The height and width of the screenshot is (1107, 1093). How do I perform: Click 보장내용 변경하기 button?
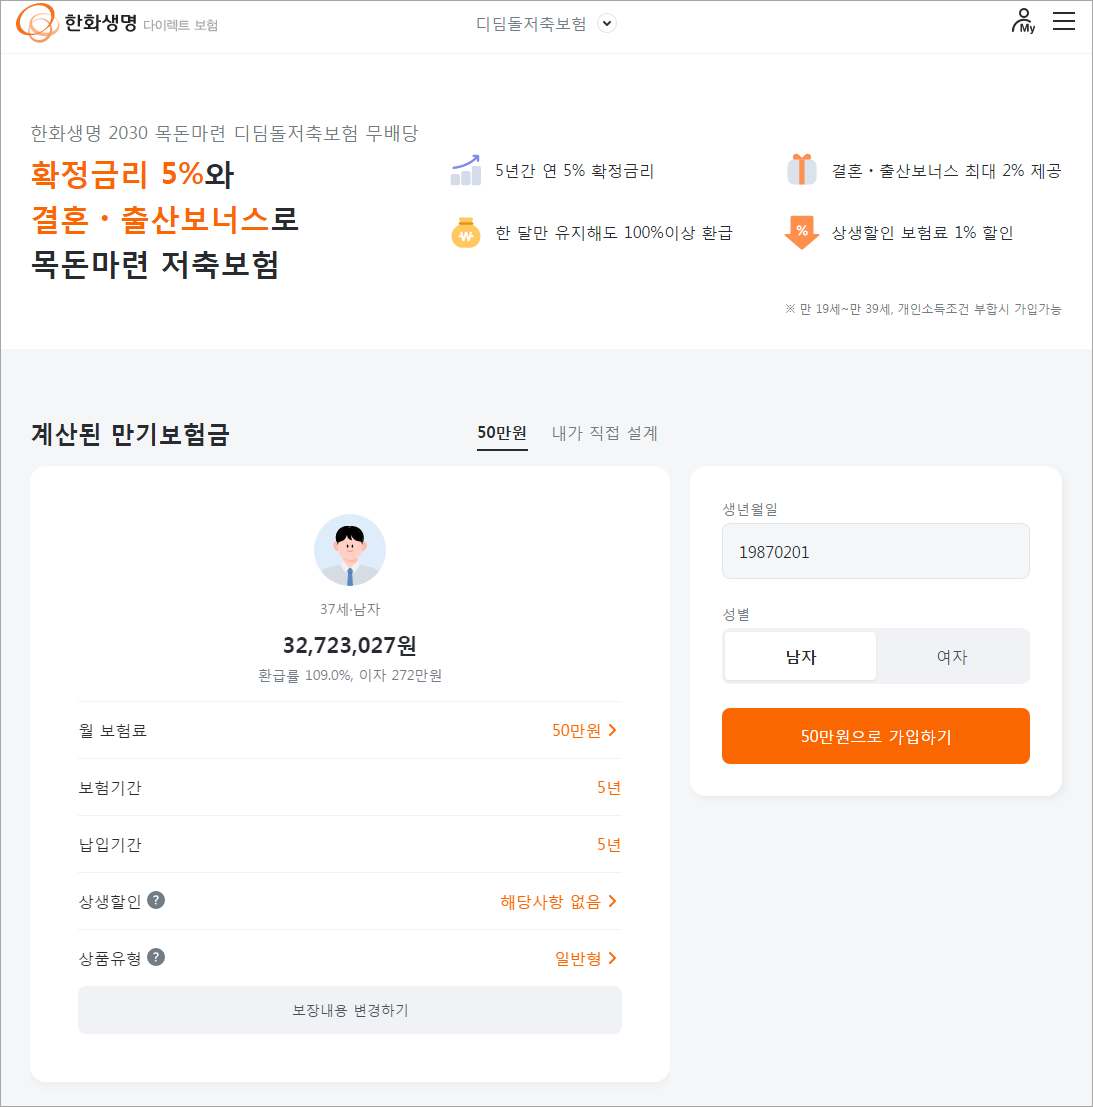click(x=349, y=1010)
